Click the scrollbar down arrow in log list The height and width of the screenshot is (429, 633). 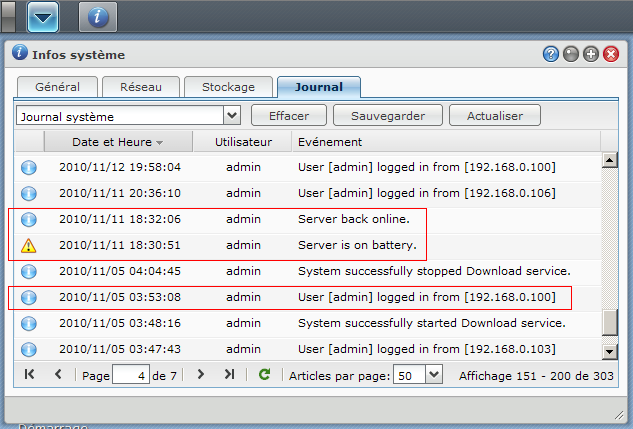(x=609, y=351)
